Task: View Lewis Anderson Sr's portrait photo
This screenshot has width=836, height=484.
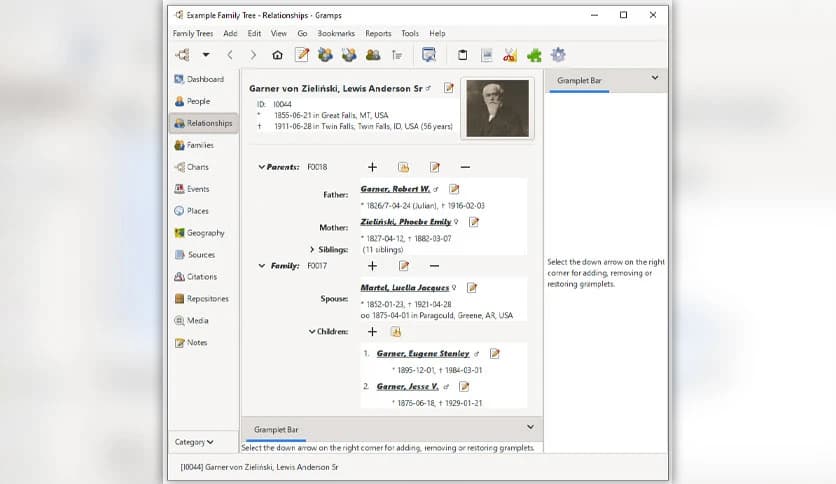Action: point(497,109)
